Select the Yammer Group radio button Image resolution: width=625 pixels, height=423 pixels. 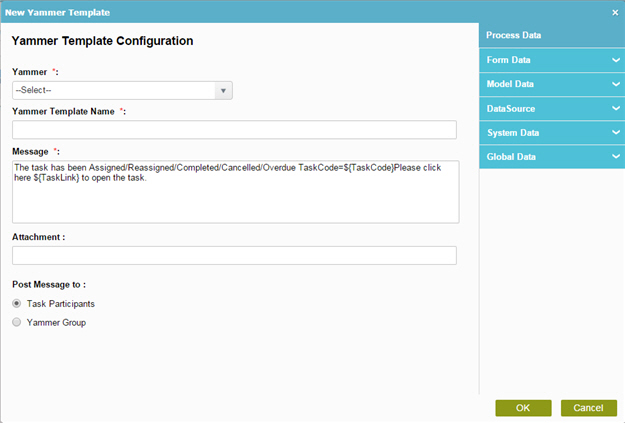pyautogui.click(x=16, y=322)
